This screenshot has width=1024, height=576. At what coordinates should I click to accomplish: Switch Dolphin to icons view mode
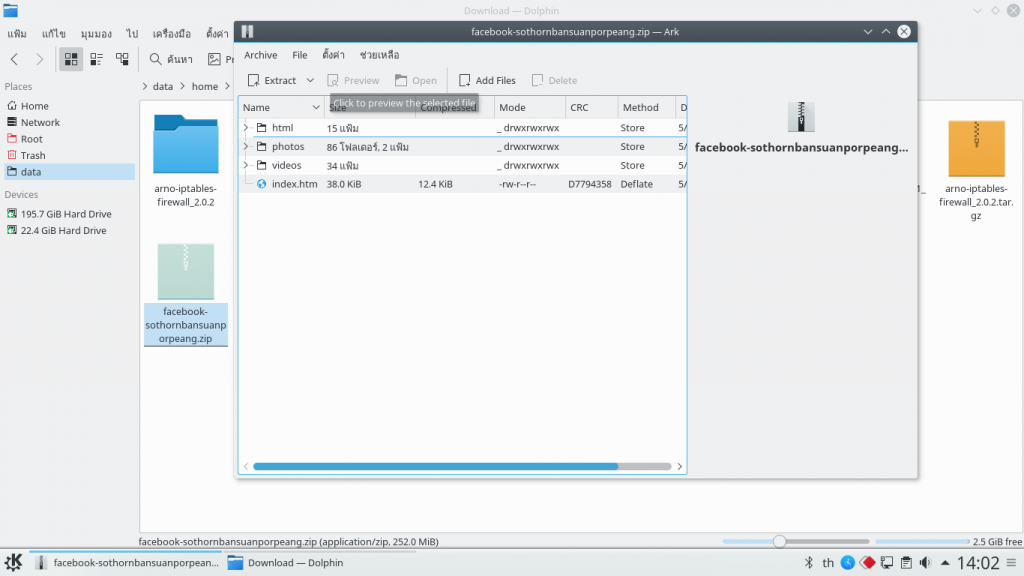point(71,59)
